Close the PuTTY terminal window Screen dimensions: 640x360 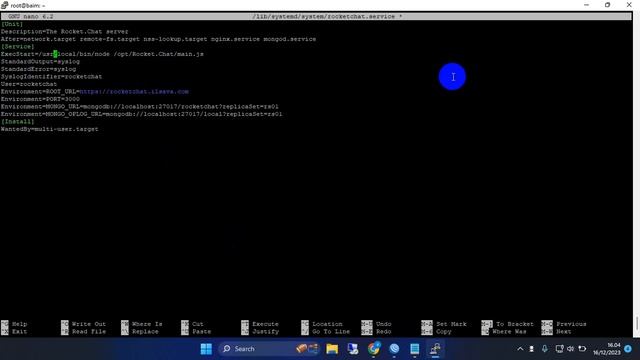point(629,5)
